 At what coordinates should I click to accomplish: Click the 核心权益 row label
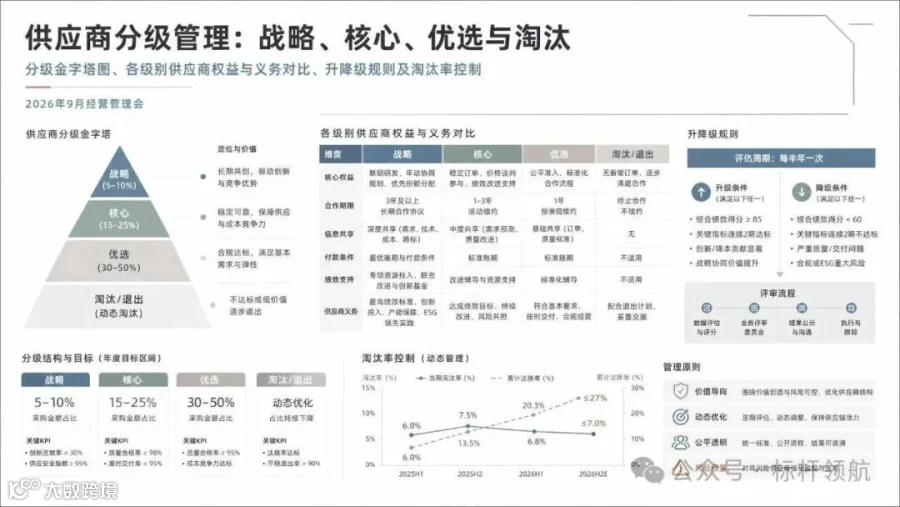point(339,177)
